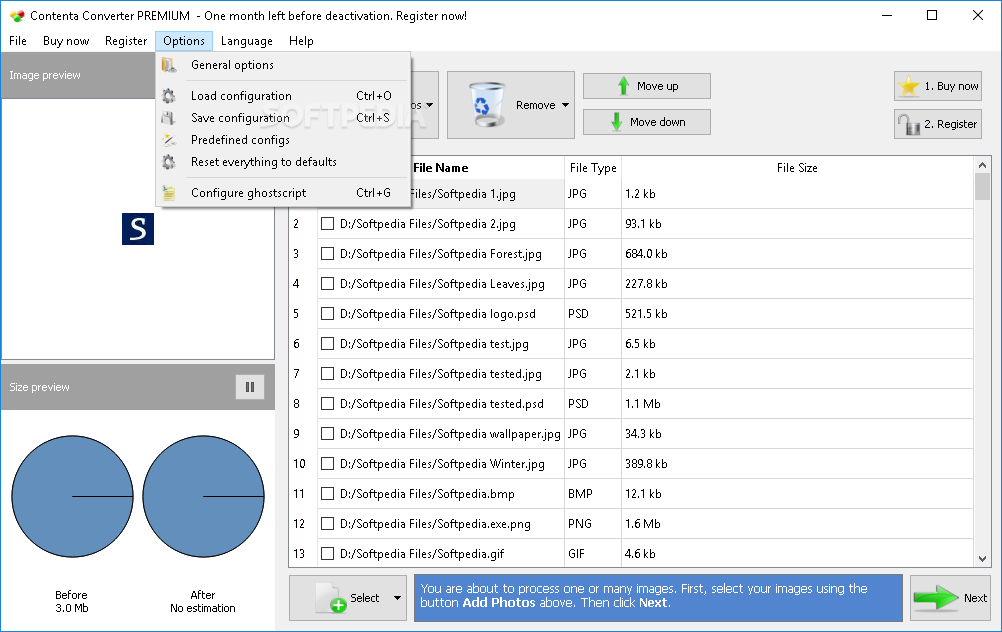Select the Softpedia Winter.jpg checkbox
Viewport: 1002px width, 632px height.
pos(327,464)
